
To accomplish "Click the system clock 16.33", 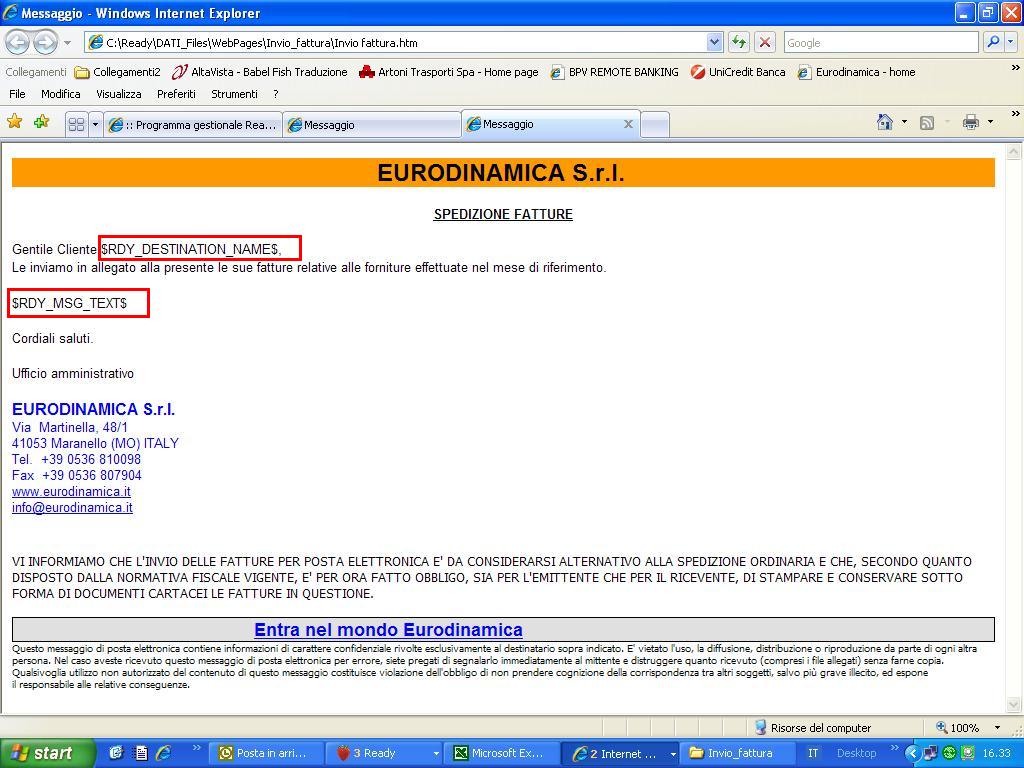I will point(996,753).
